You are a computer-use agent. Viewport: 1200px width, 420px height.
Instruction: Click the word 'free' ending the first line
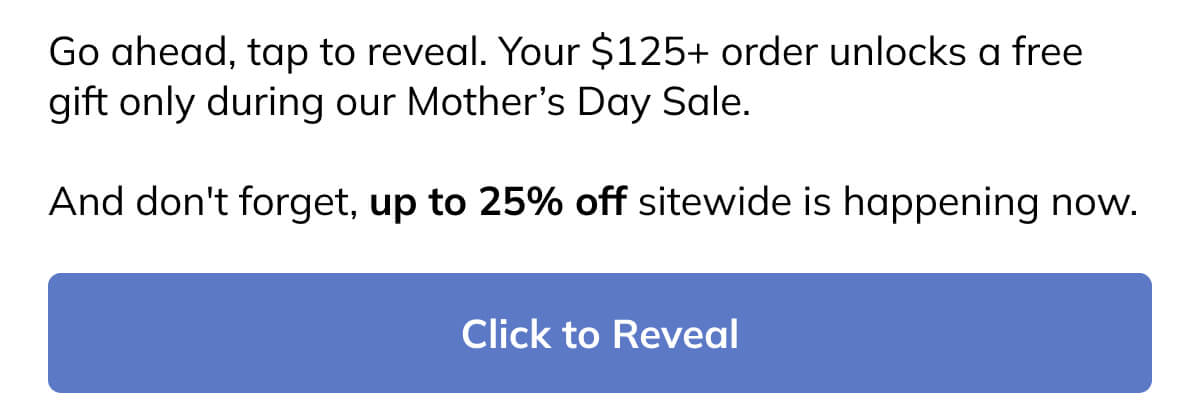[x=1045, y=53]
